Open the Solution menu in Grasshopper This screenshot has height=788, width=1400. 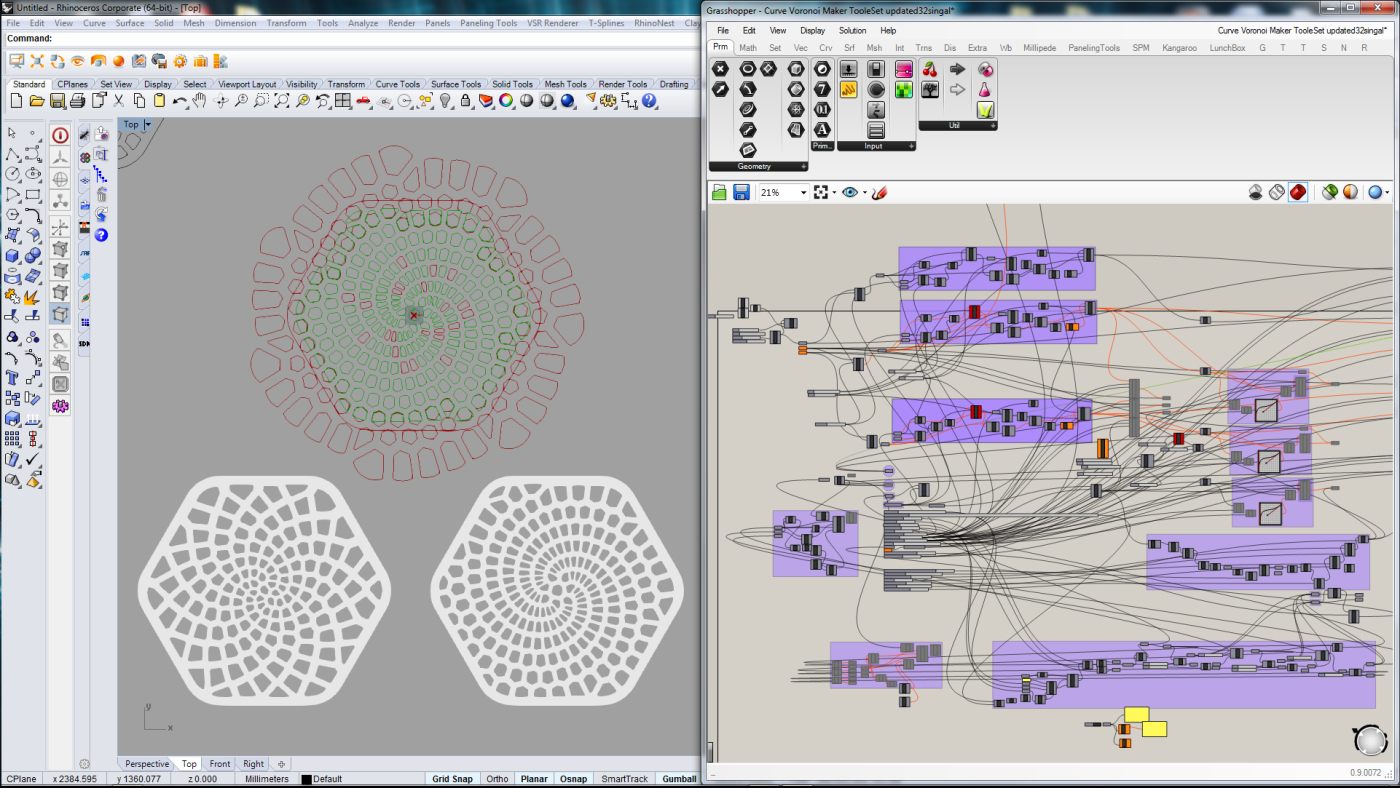(x=852, y=30)
